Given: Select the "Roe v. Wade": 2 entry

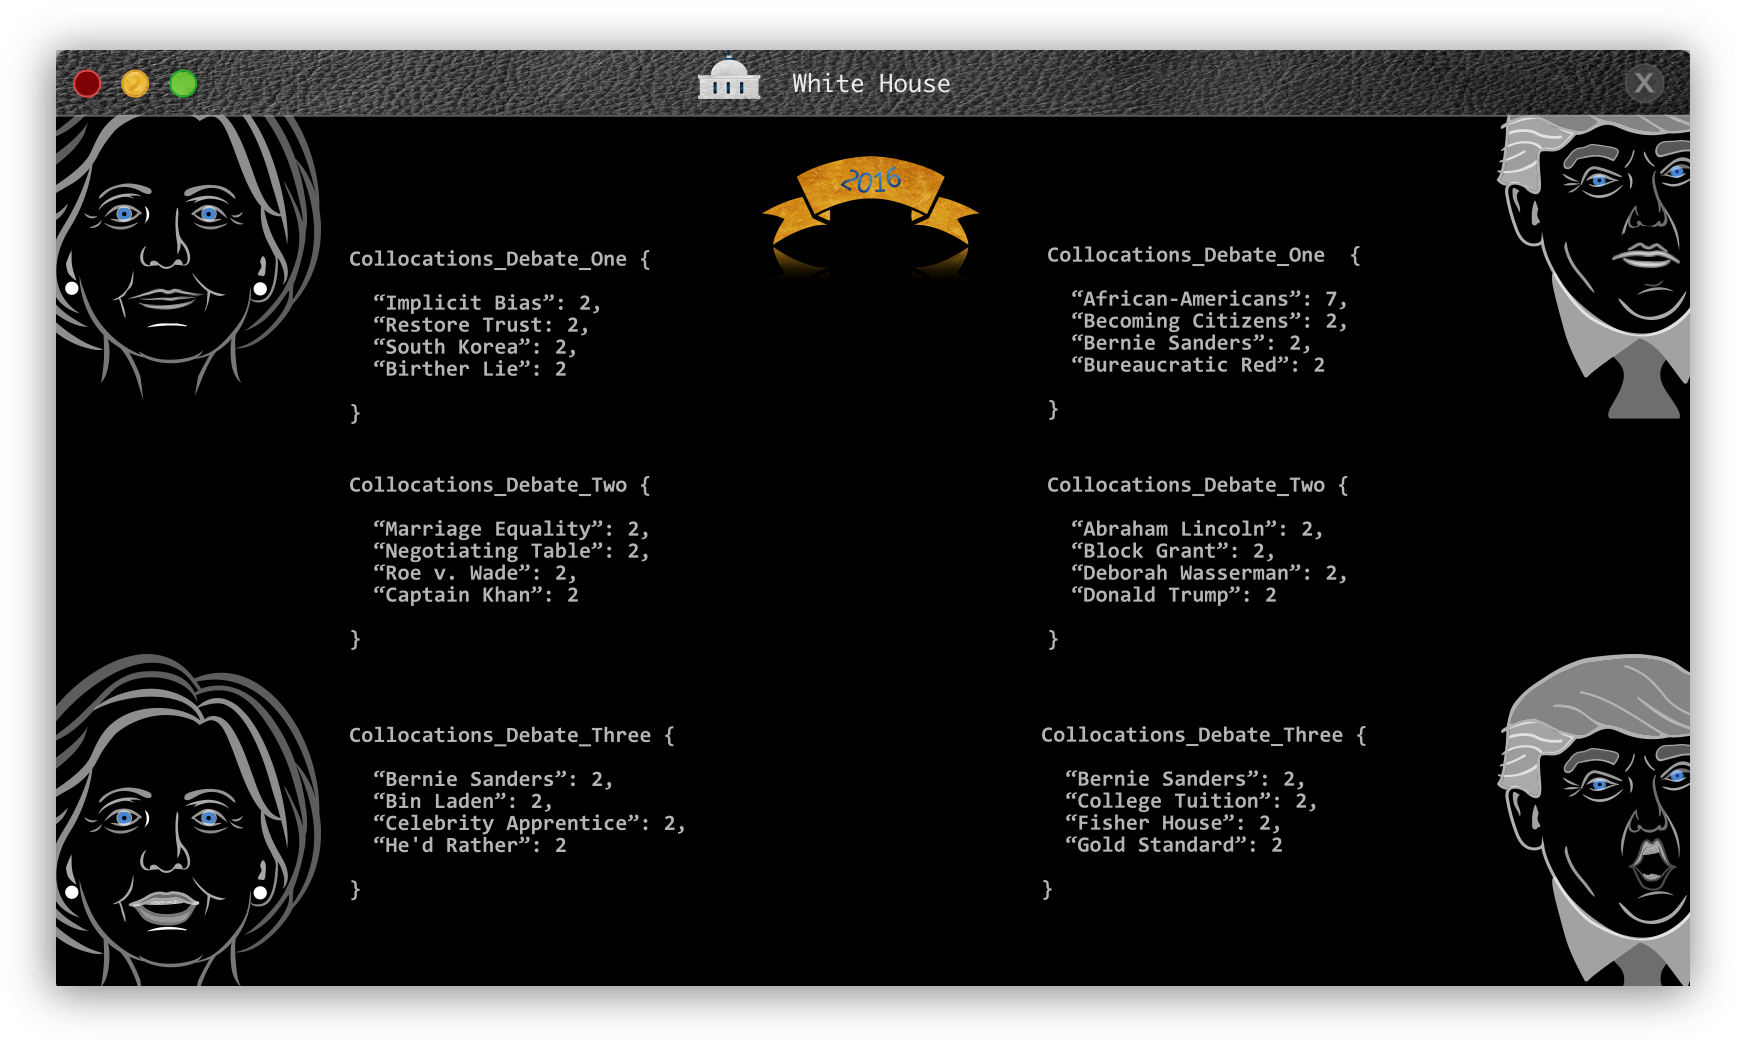Looking at the screenshot, I should pos(475,573).
